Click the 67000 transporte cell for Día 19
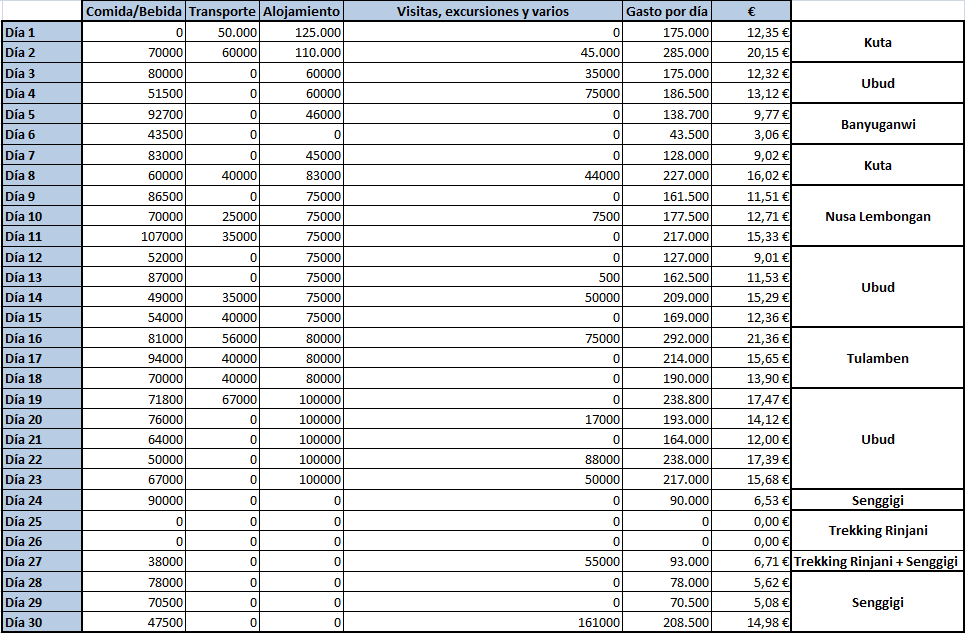This screenshot has width=965, height=633. 222,399
